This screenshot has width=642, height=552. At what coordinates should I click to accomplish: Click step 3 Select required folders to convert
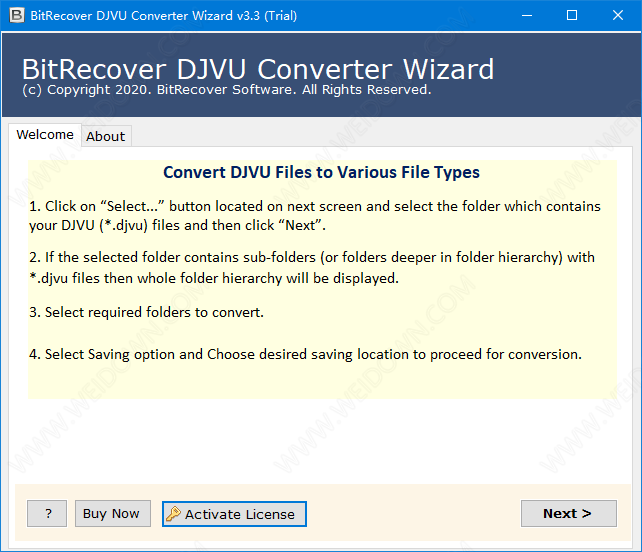(147, 312)
